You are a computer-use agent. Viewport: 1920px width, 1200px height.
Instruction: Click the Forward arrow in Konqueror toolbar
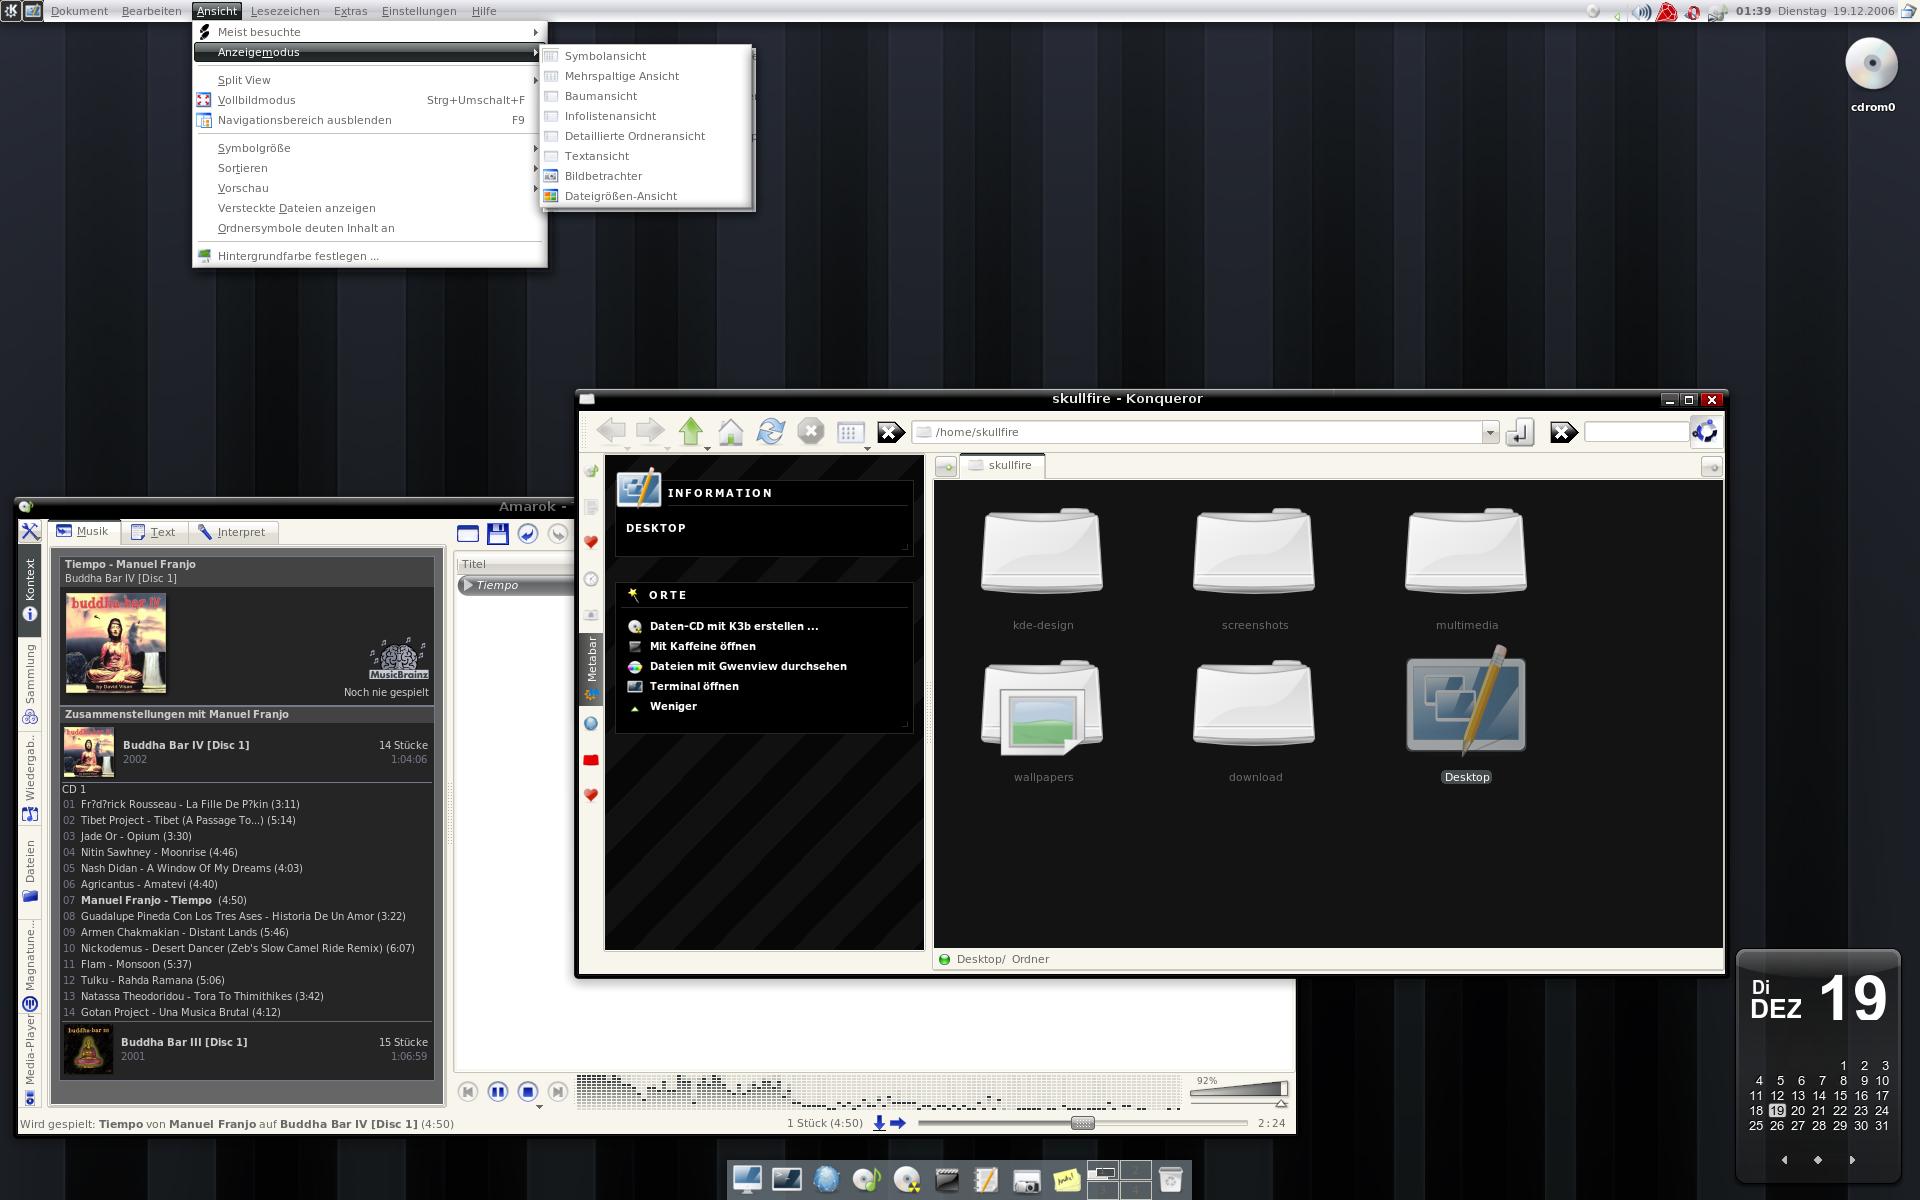pos(650,431)
